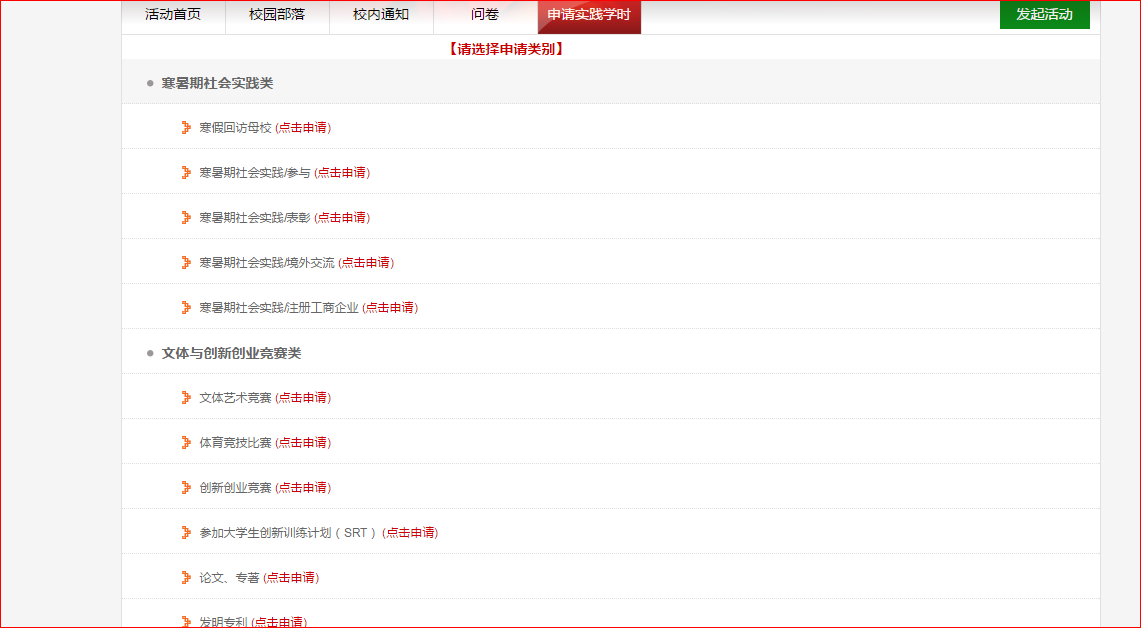Viewport: 1141px width, 628px height.
Task: Click the 参加大学生创新训练计划（SRT） item text
Action: click(x=289, y=533)
